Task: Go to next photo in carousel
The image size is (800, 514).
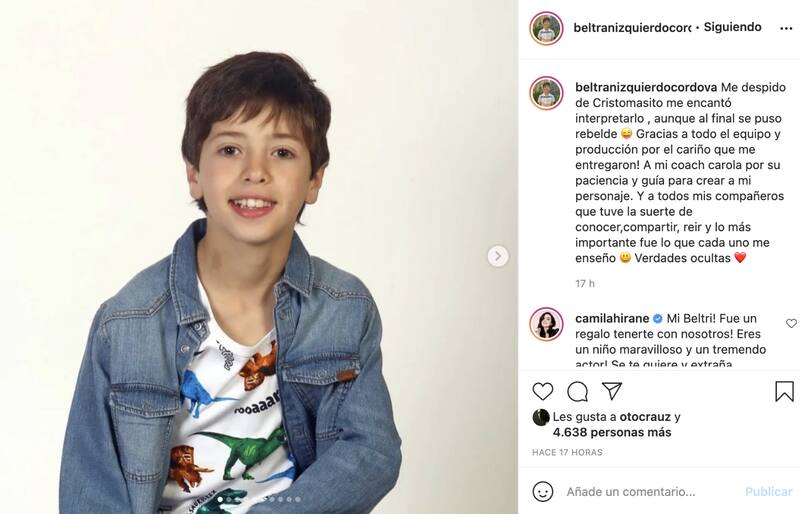Action: point(498,256)
